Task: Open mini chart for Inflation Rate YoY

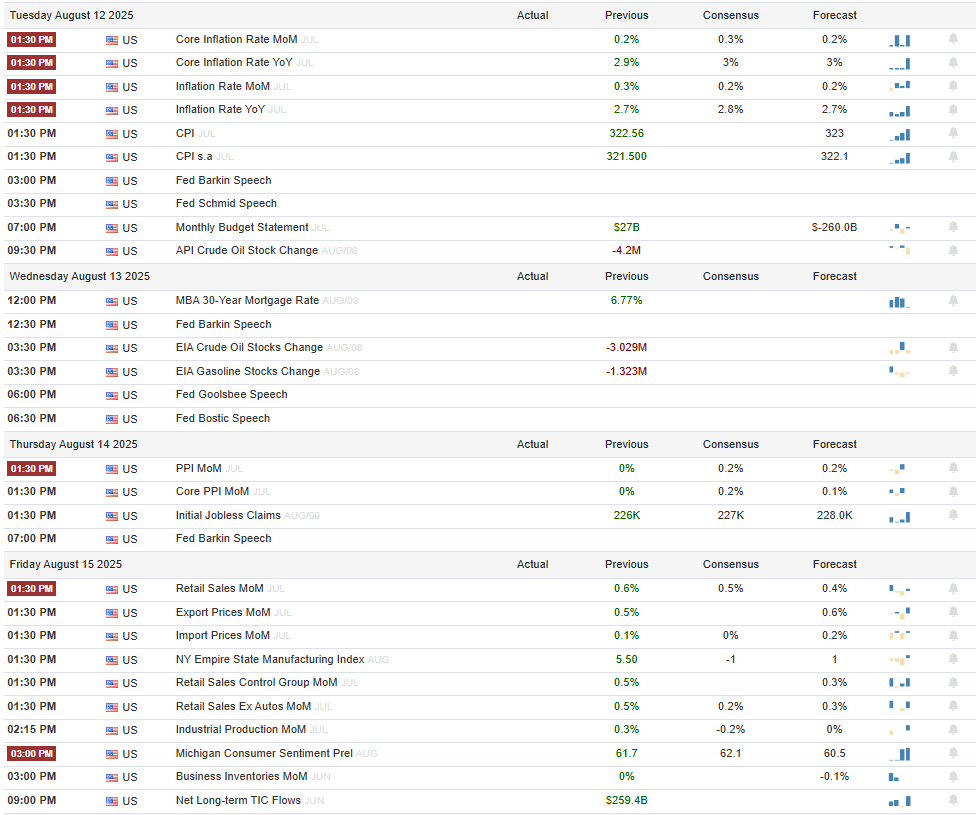Action: point(899,111)
